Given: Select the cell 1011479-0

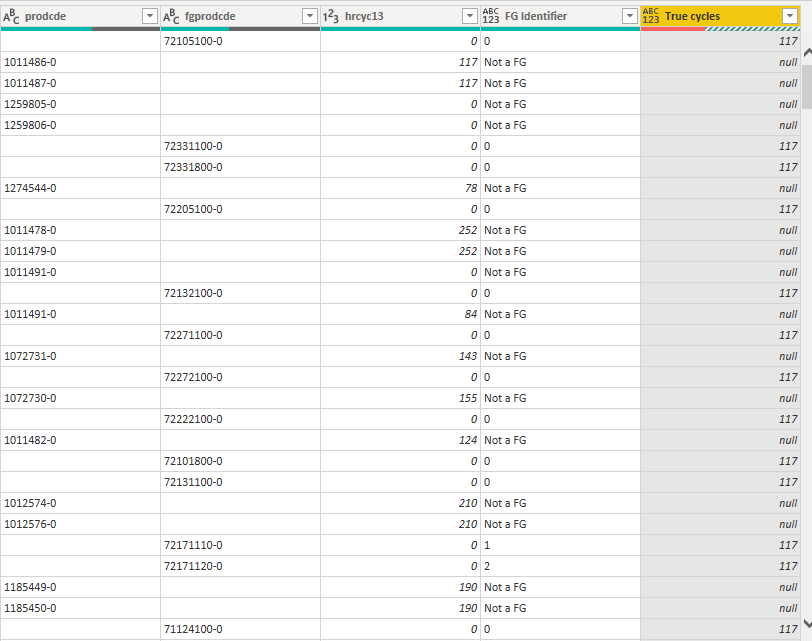Looking at the screenshot, I should (x=80, y=251).
